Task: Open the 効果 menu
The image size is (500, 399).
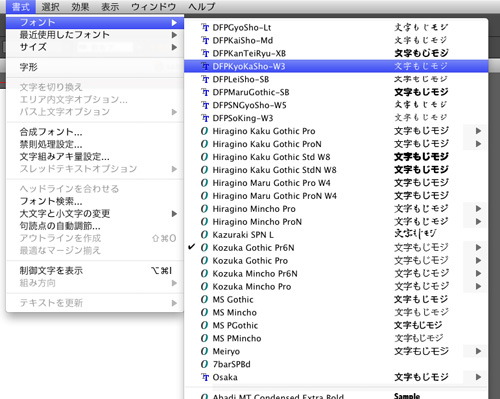Action: [80, 6]
